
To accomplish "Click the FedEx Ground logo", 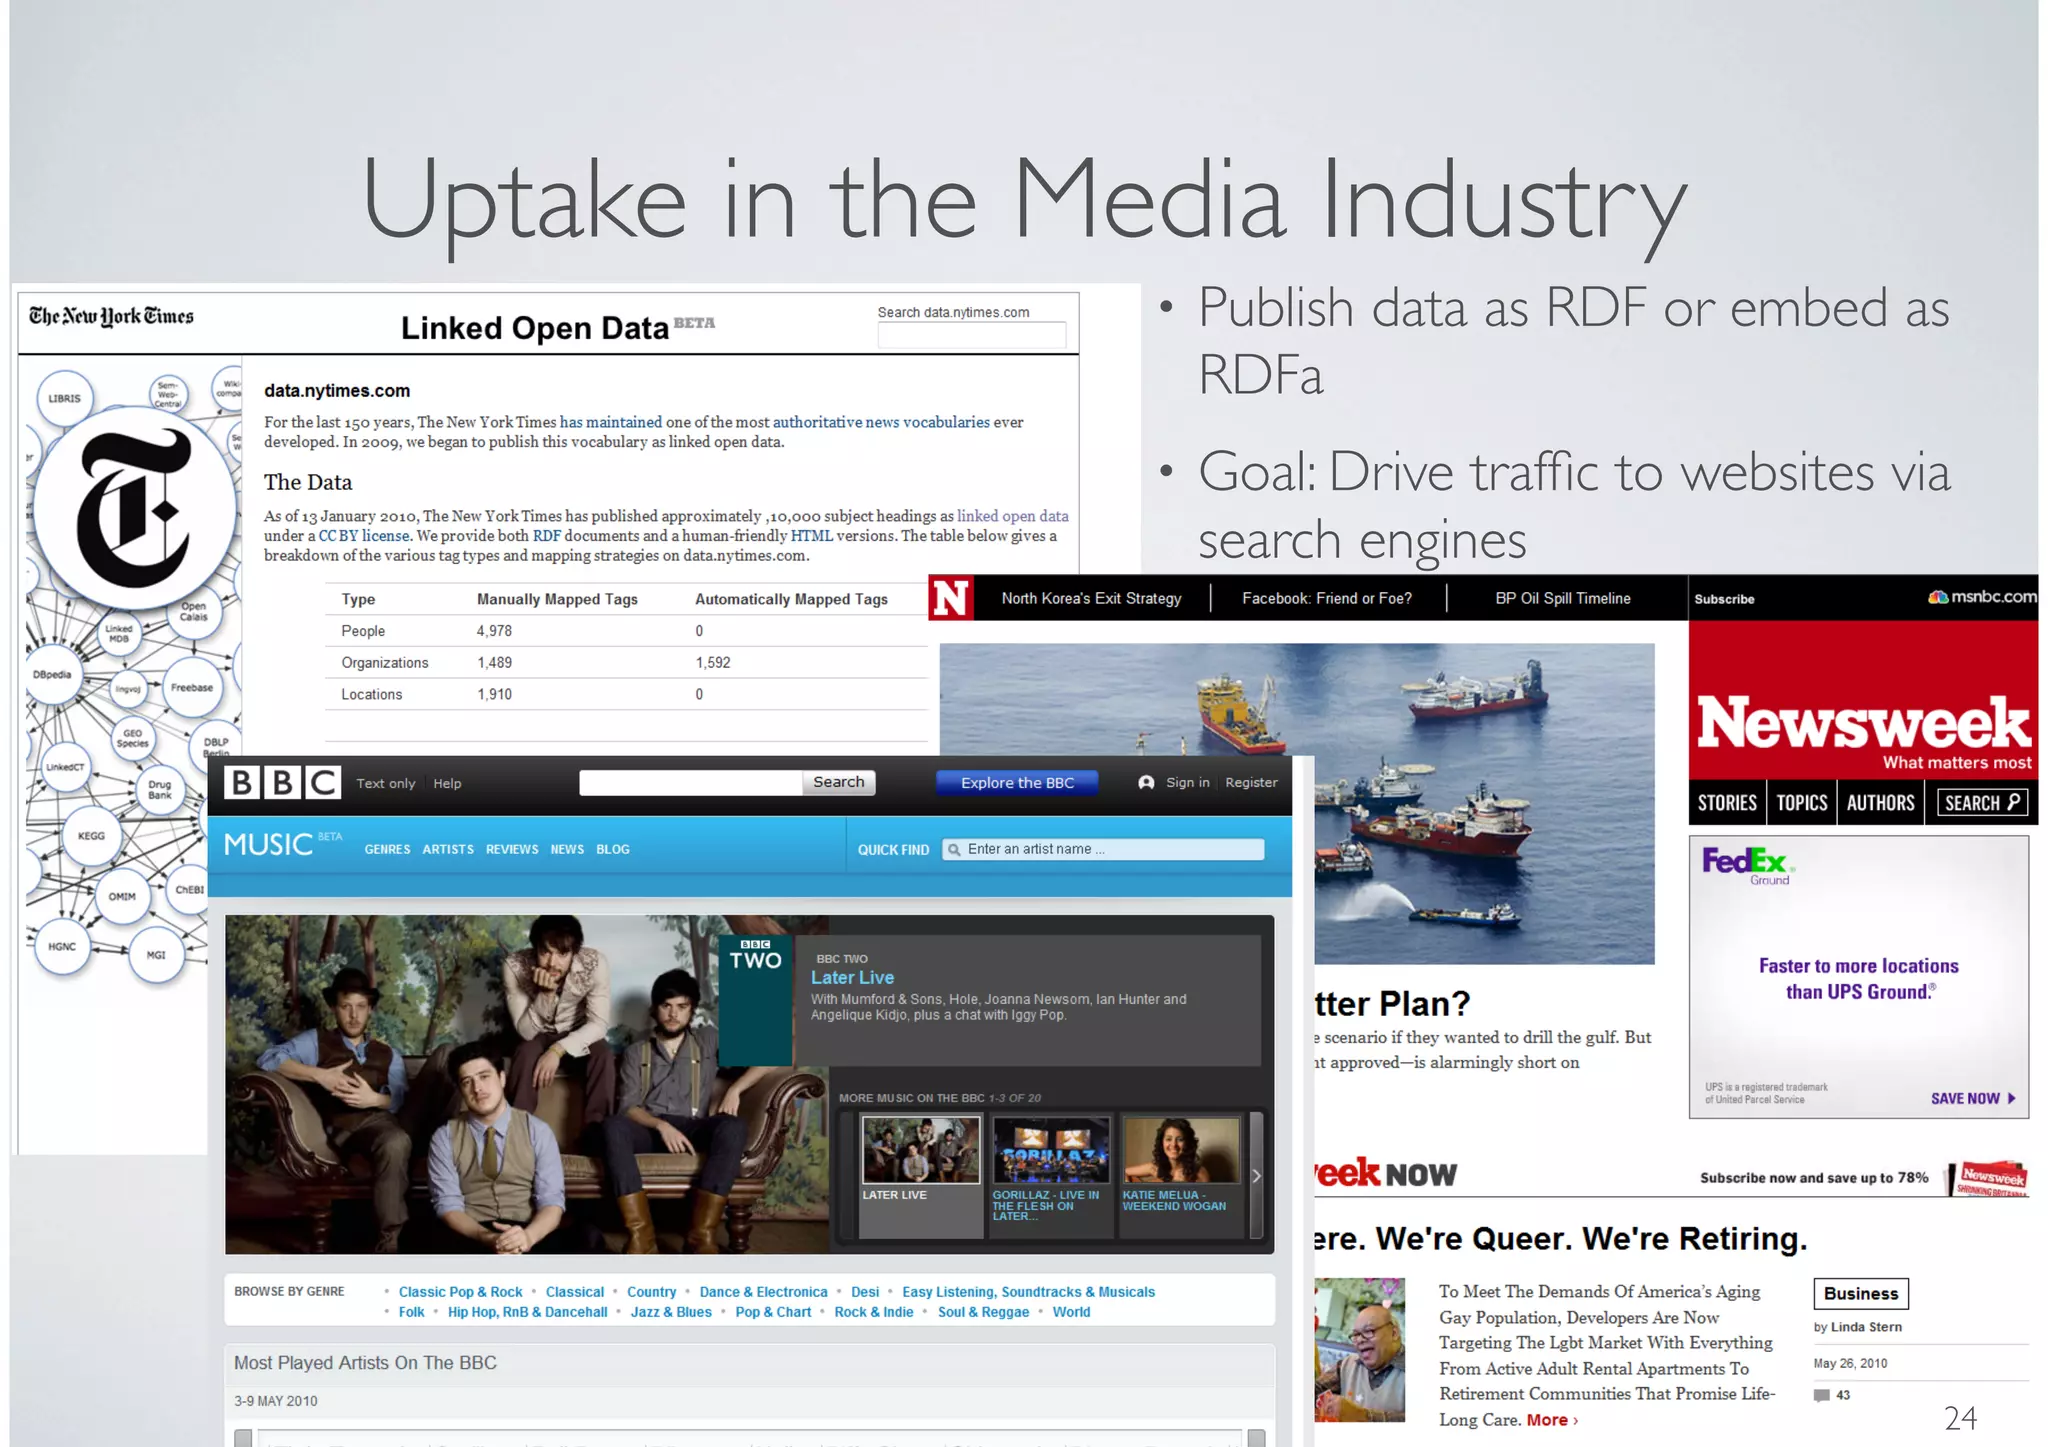I will [1747, 865].
